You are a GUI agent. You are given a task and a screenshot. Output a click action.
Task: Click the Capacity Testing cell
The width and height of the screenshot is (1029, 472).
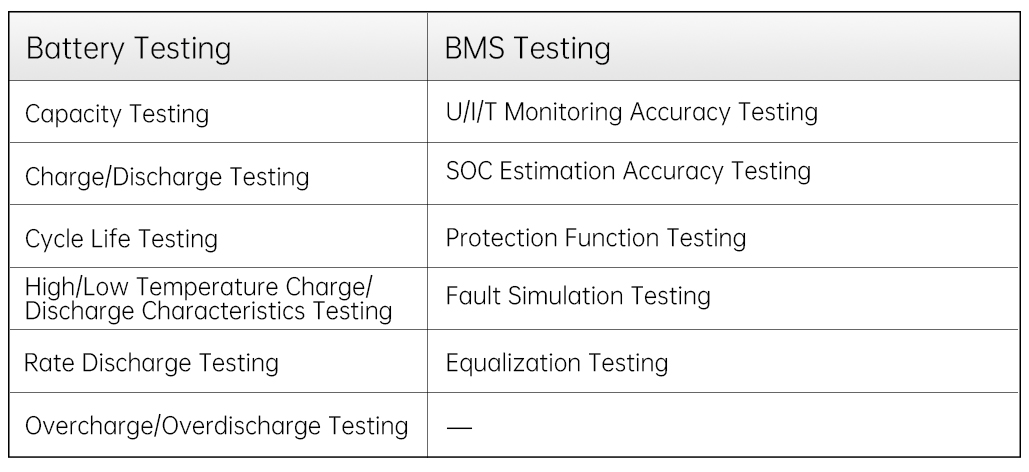pyautogui.click(x=116, y=114)
